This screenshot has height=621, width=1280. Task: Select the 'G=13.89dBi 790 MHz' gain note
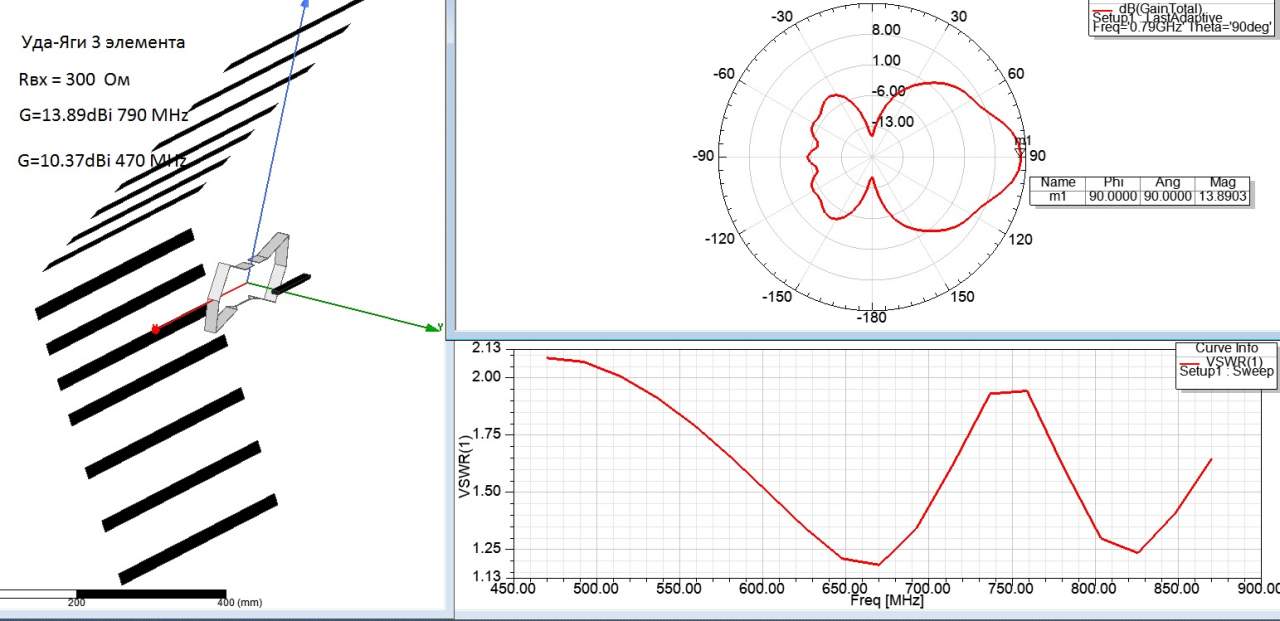[104, 115]
